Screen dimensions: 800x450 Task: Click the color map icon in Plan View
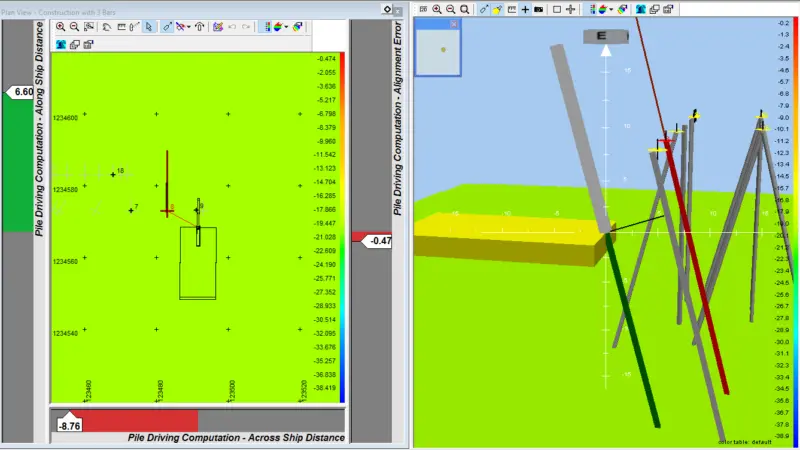[x=278, y=27]
